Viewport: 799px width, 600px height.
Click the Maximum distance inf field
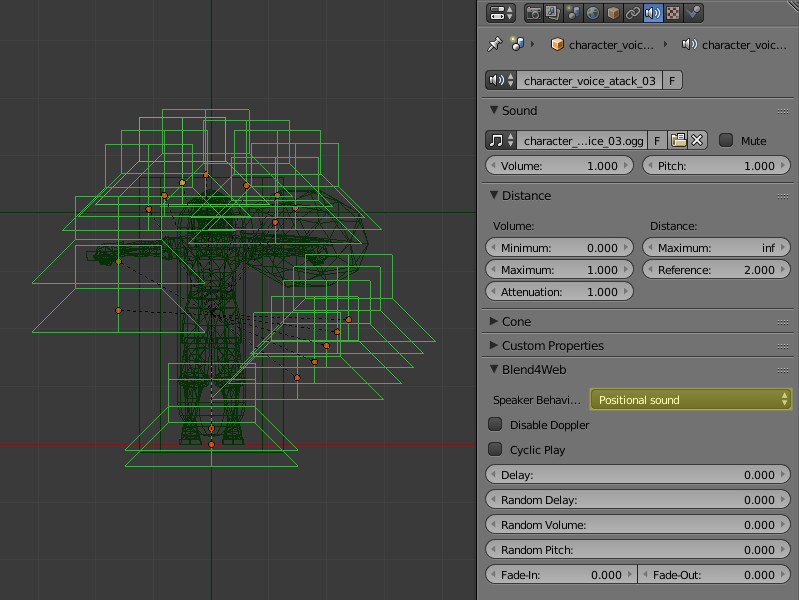716,248
